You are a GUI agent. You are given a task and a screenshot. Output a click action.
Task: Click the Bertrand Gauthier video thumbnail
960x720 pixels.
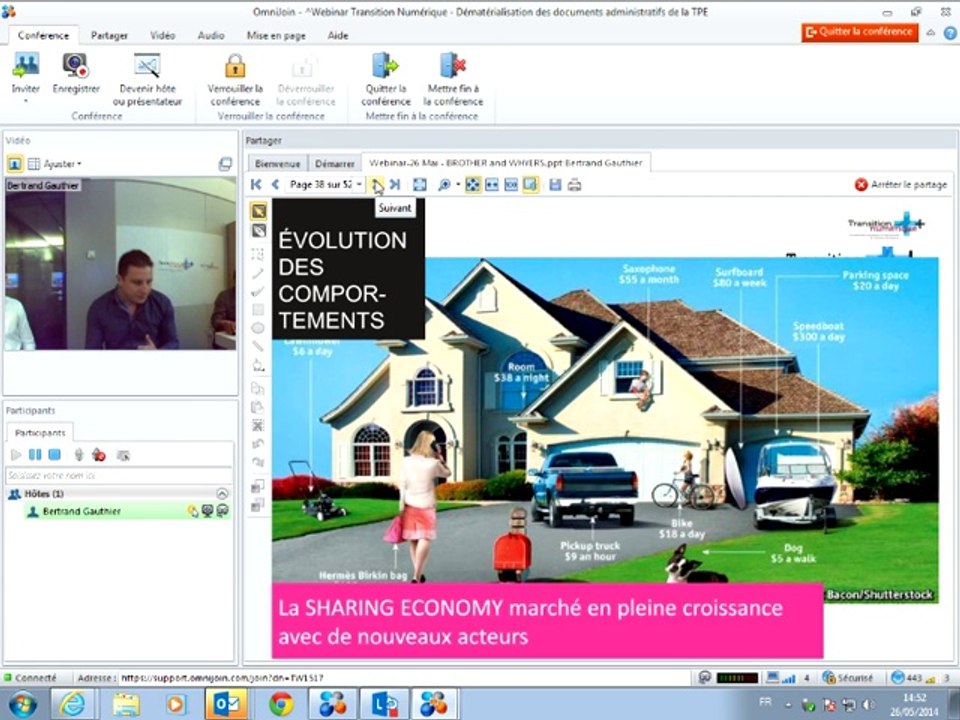pos(120,264)
